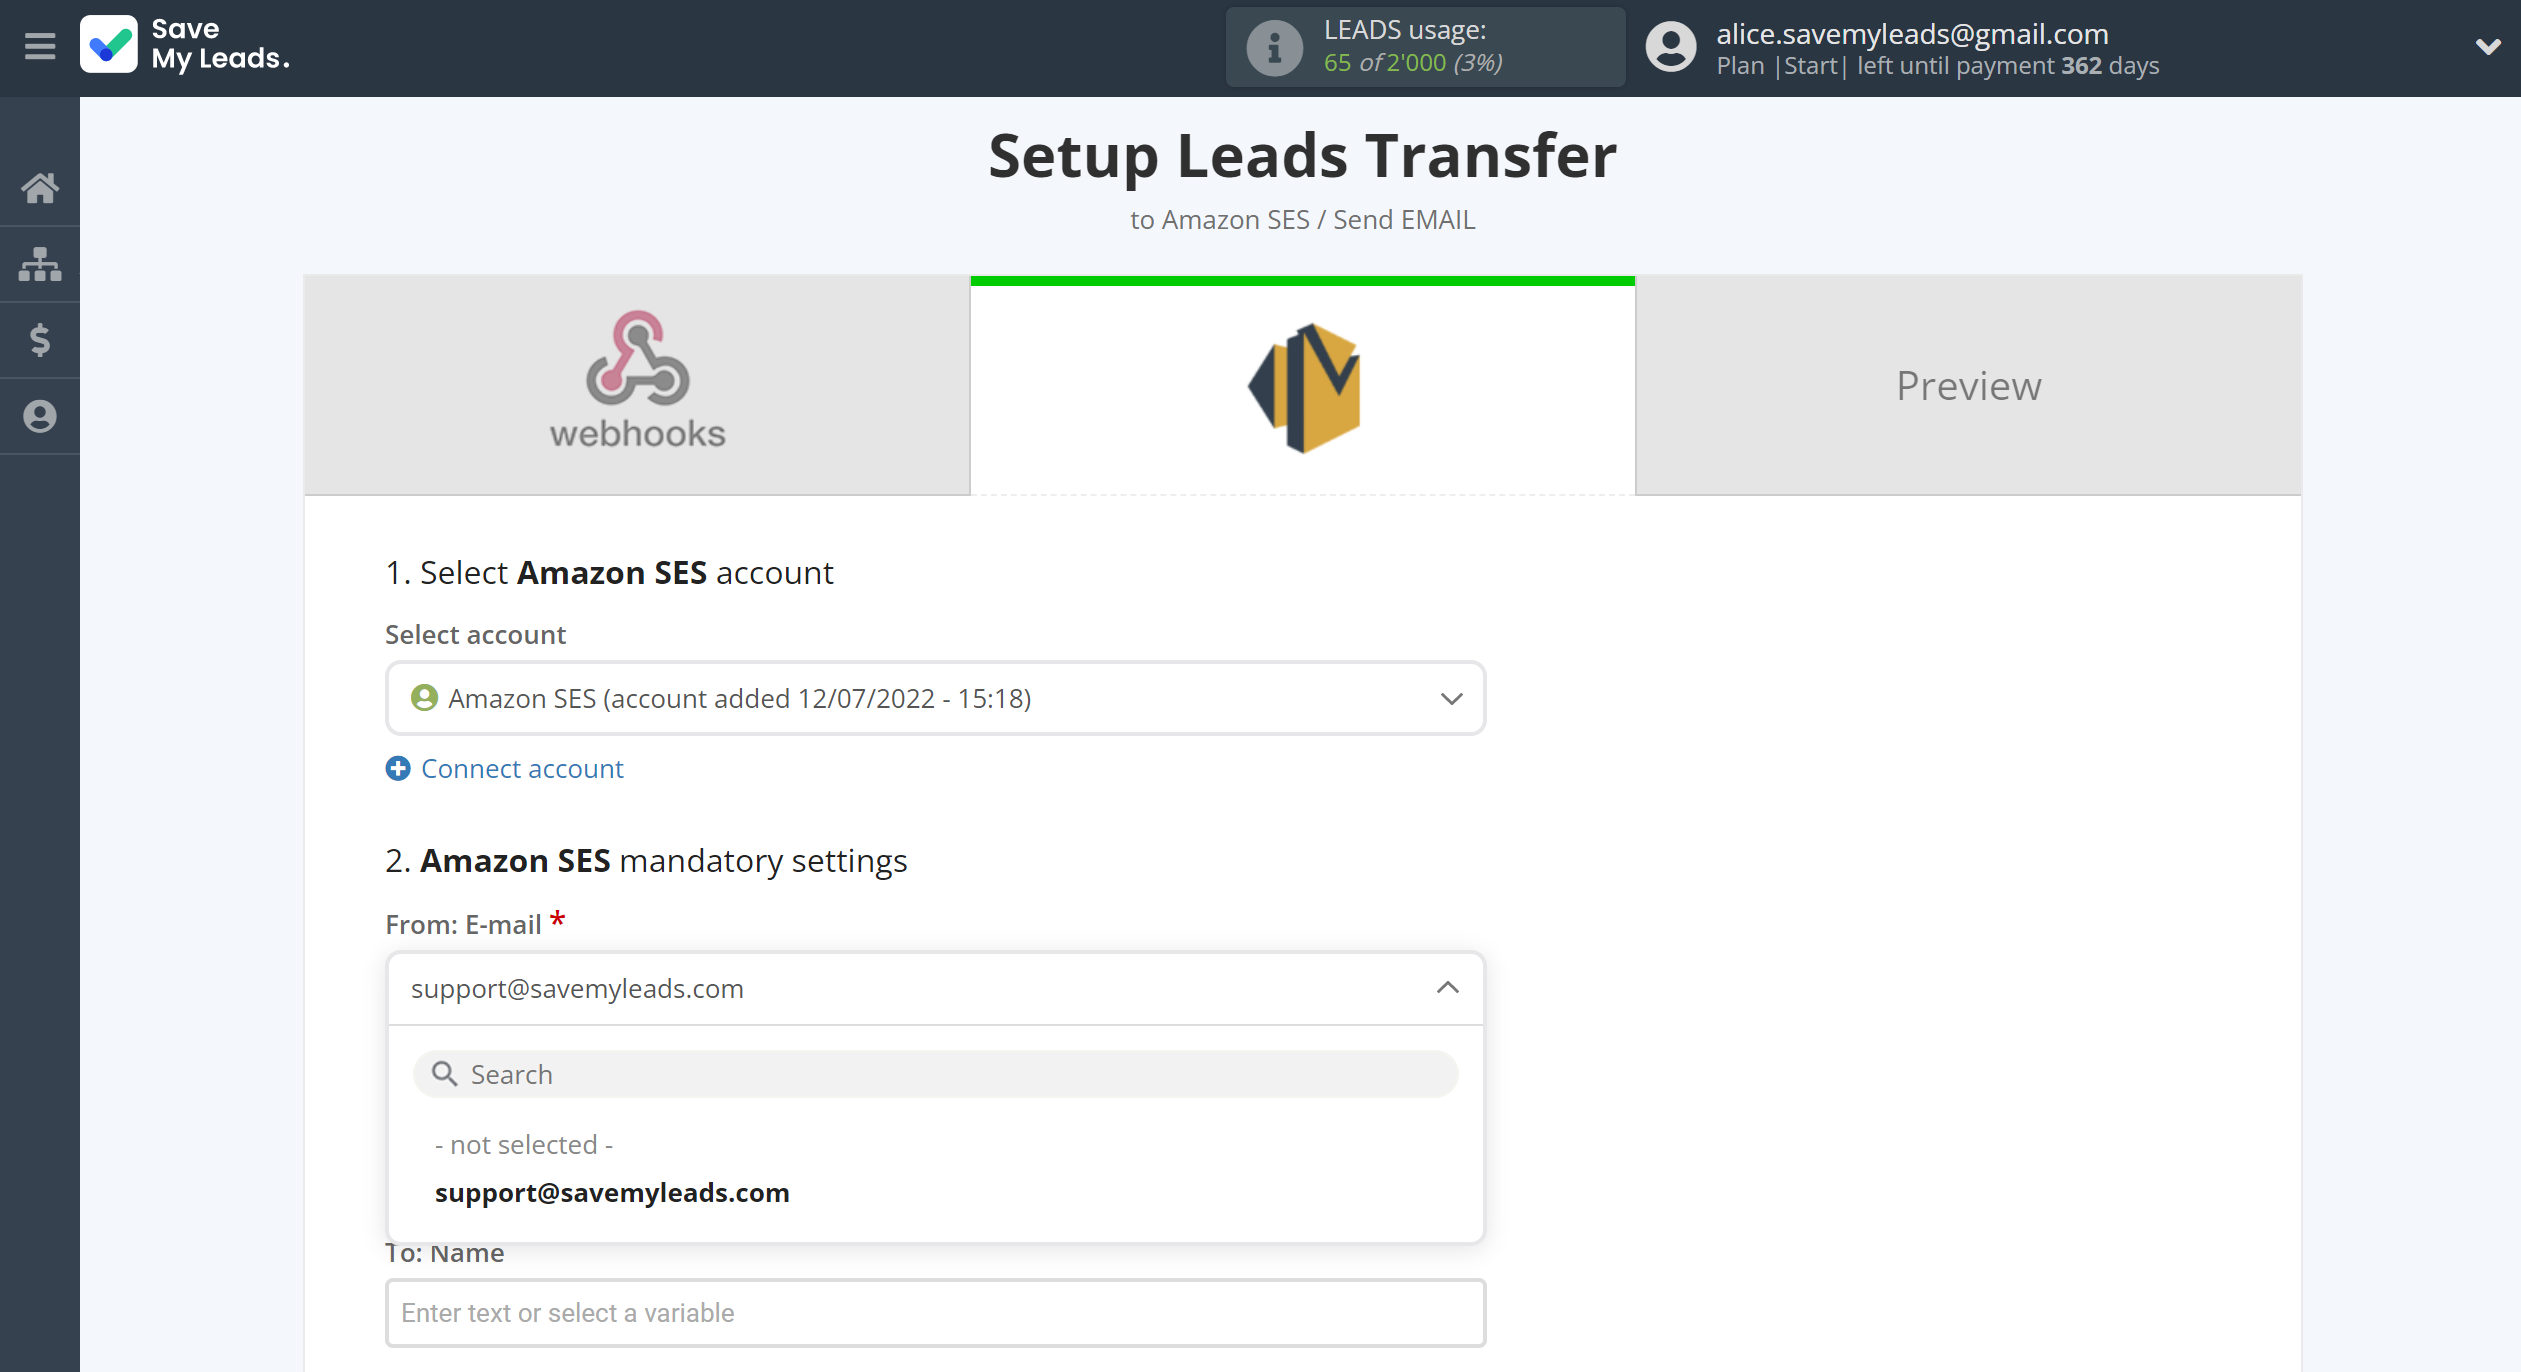Click the To: Name input field
Image resolution: width=2521 pixels, height=1372 pixels.
tap(935, 1312)
